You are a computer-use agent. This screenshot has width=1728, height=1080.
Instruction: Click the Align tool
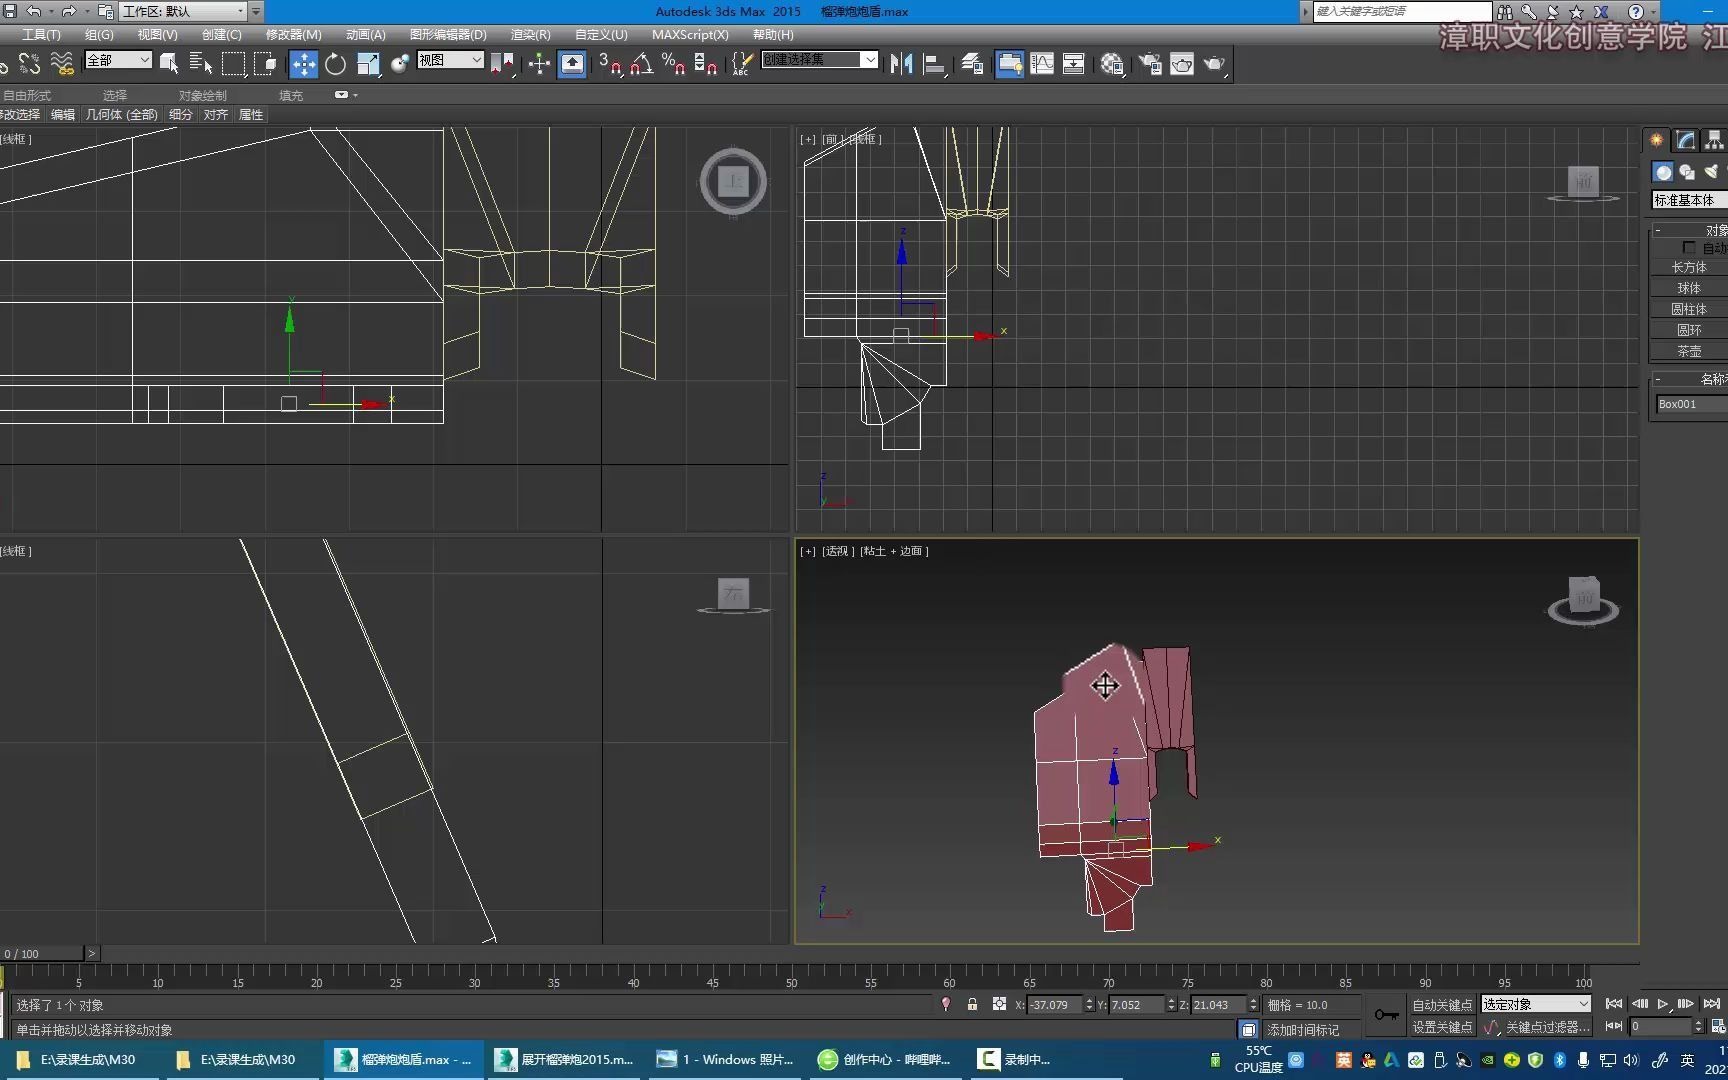click(934, 64)
